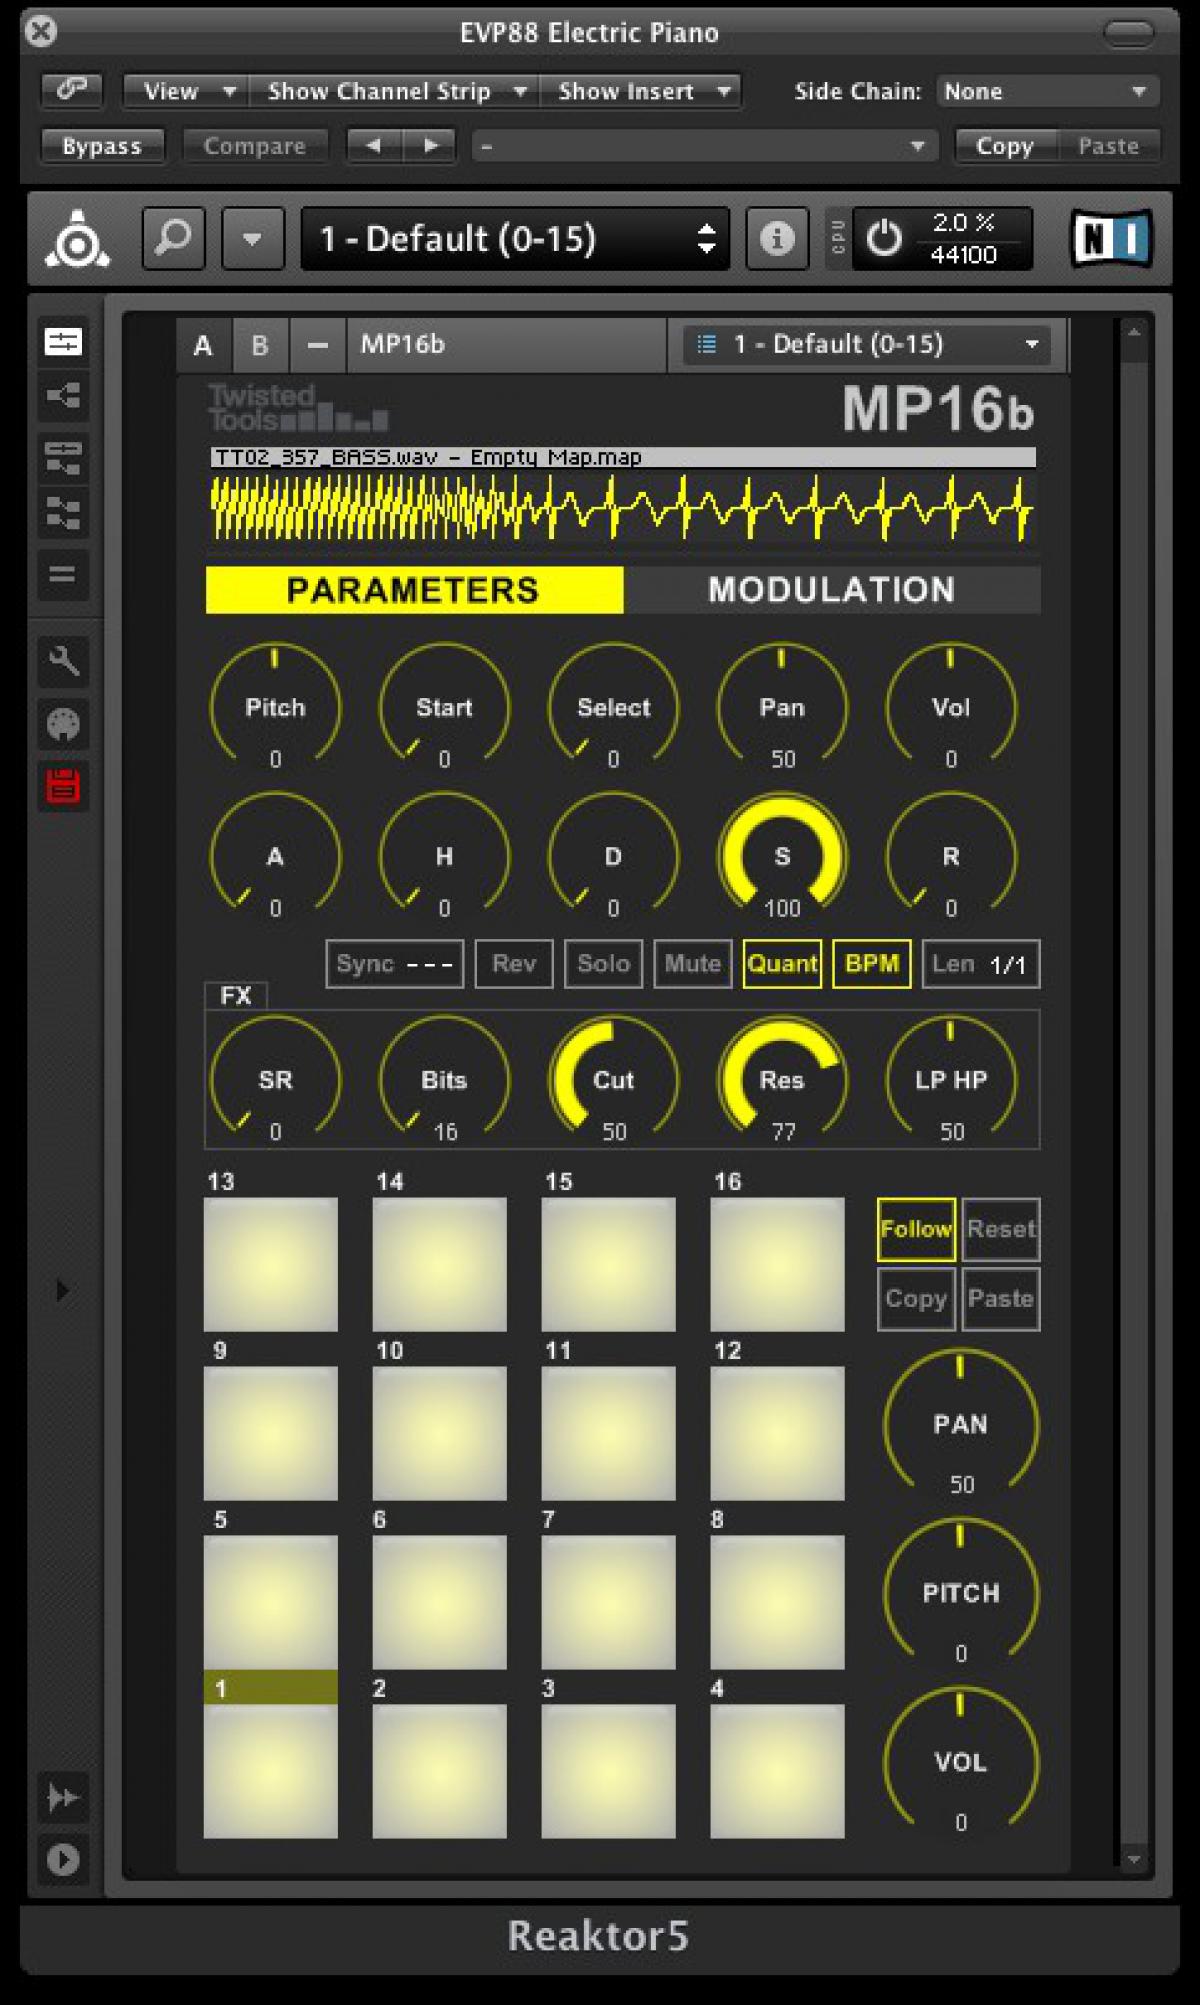Click the red save disk icon
1200x2005 pixels.
point(63,787)
